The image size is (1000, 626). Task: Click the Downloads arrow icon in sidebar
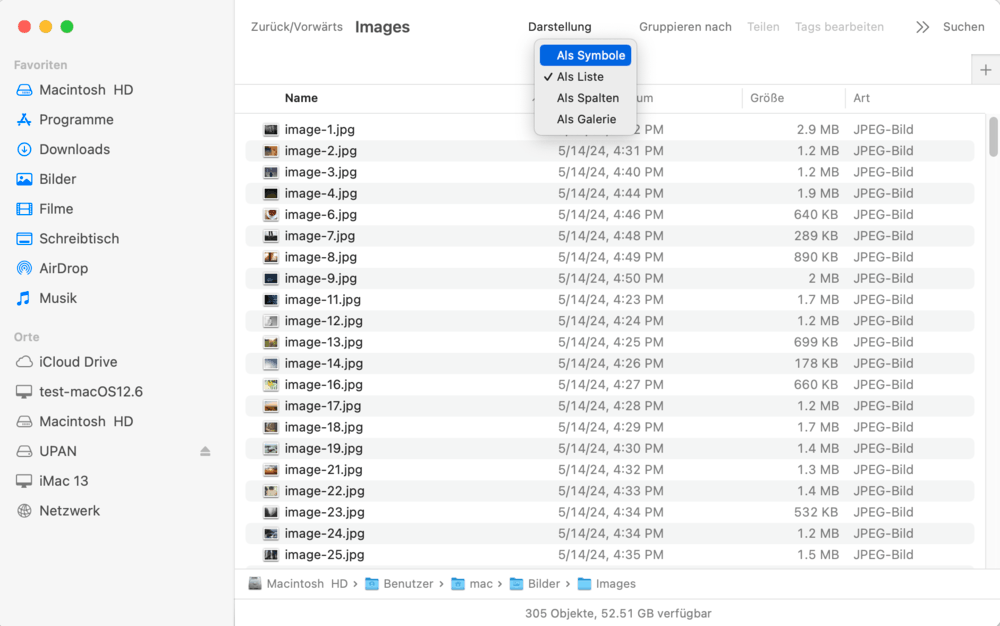pos(24,149)
